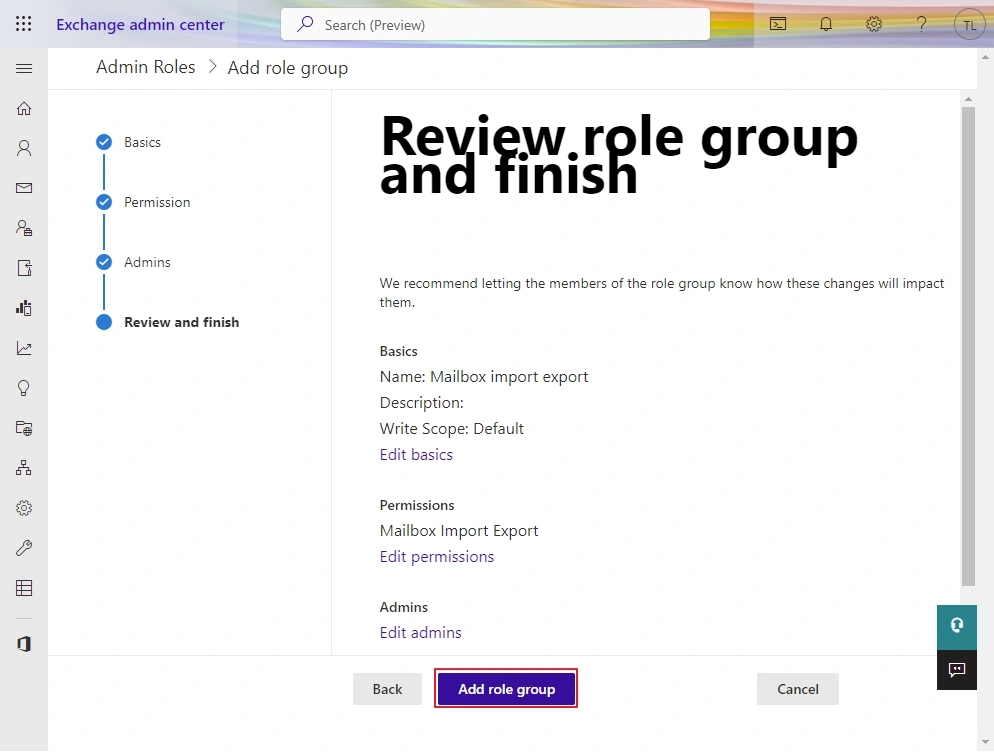Open Settings gear in left sidebar

coord(23,508)
